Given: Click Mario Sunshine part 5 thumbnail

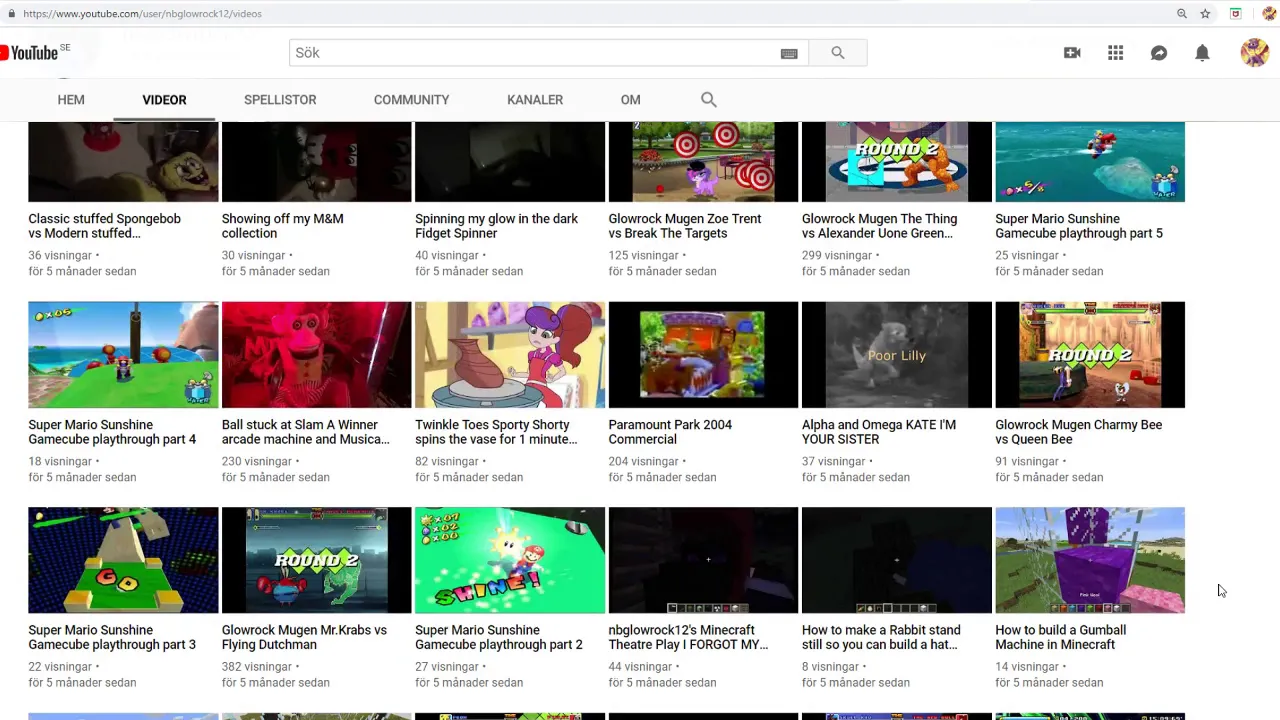Looking at the screenshot, I should coord(1090,162).
